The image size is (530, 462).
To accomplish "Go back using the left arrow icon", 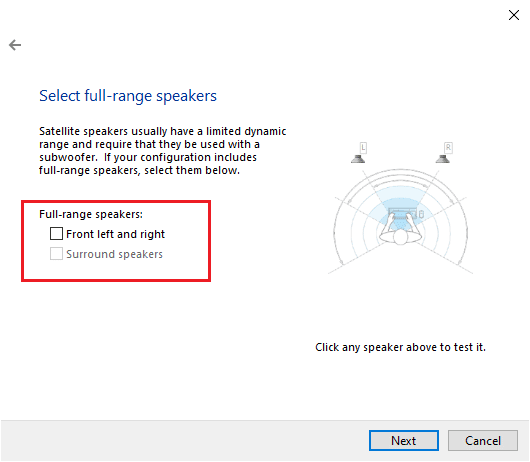I will coord(15,45).
